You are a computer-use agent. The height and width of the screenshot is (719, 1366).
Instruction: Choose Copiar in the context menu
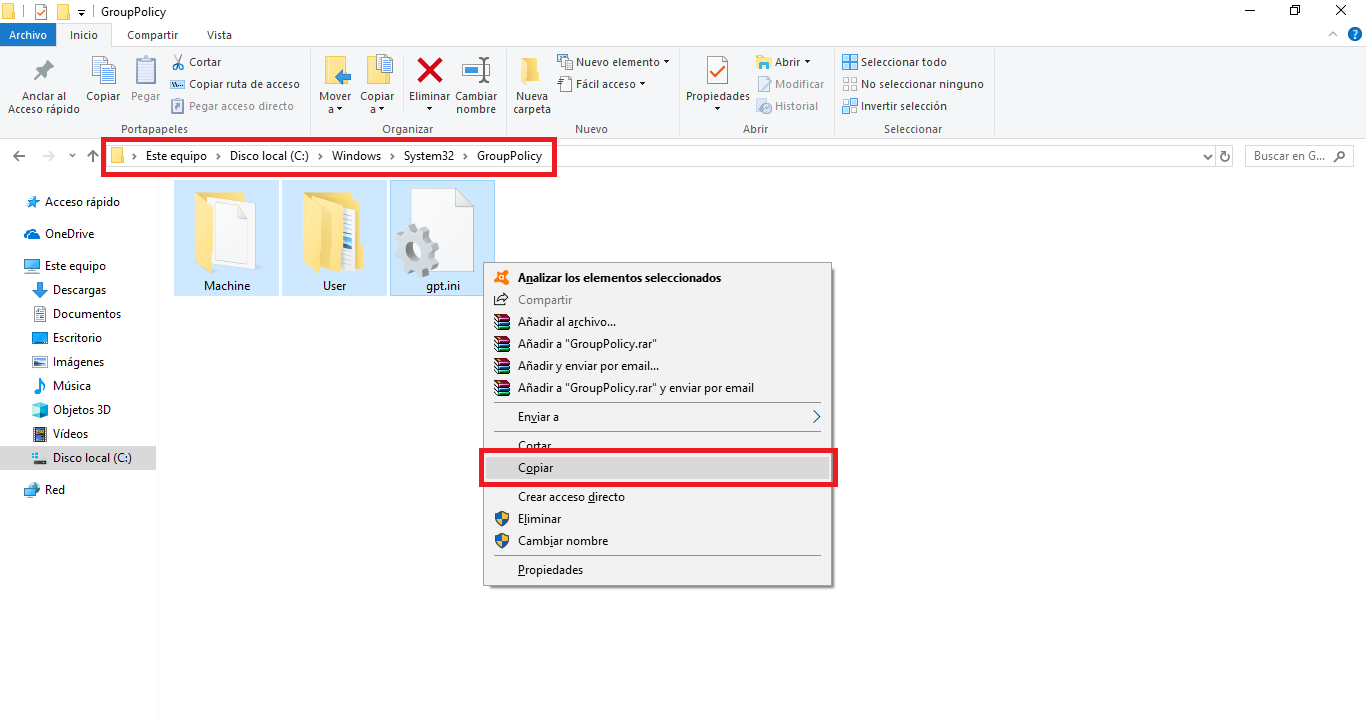(x=658, y=468)
